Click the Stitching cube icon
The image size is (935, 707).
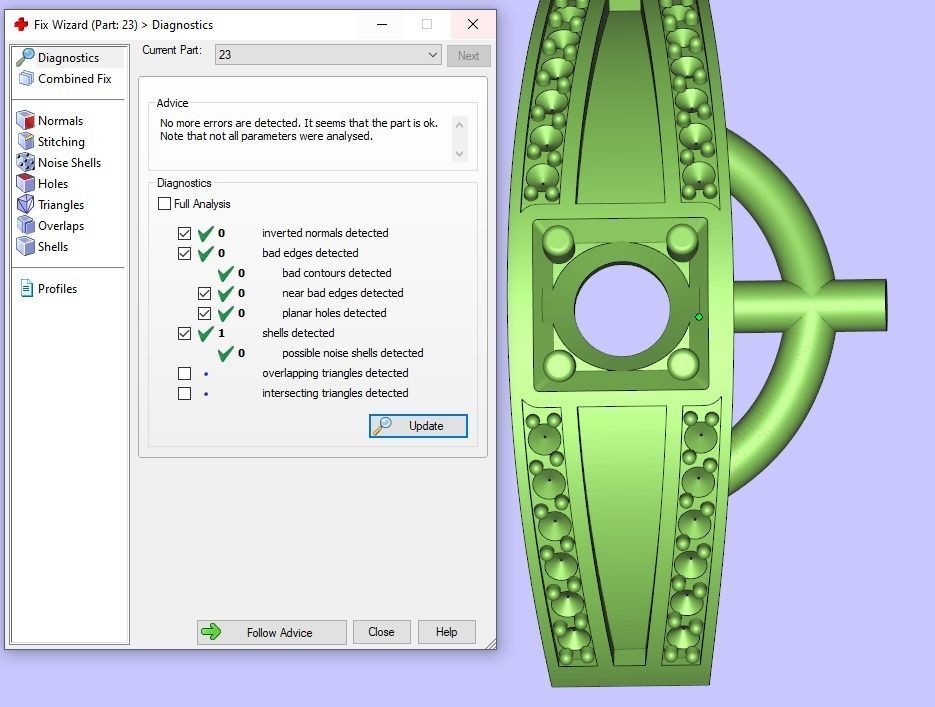26,141
